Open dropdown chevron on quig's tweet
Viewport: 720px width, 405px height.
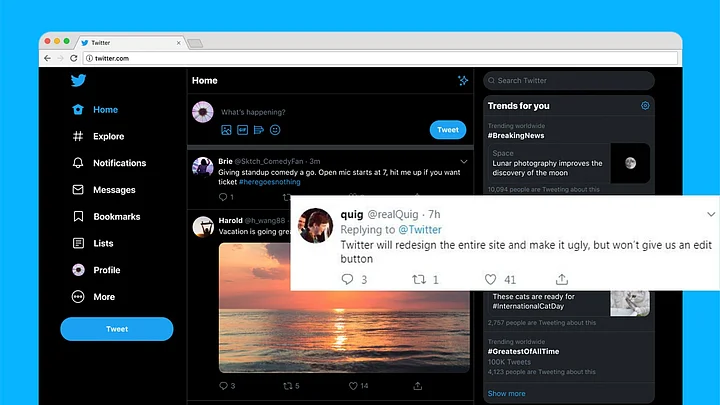[711, 214]
